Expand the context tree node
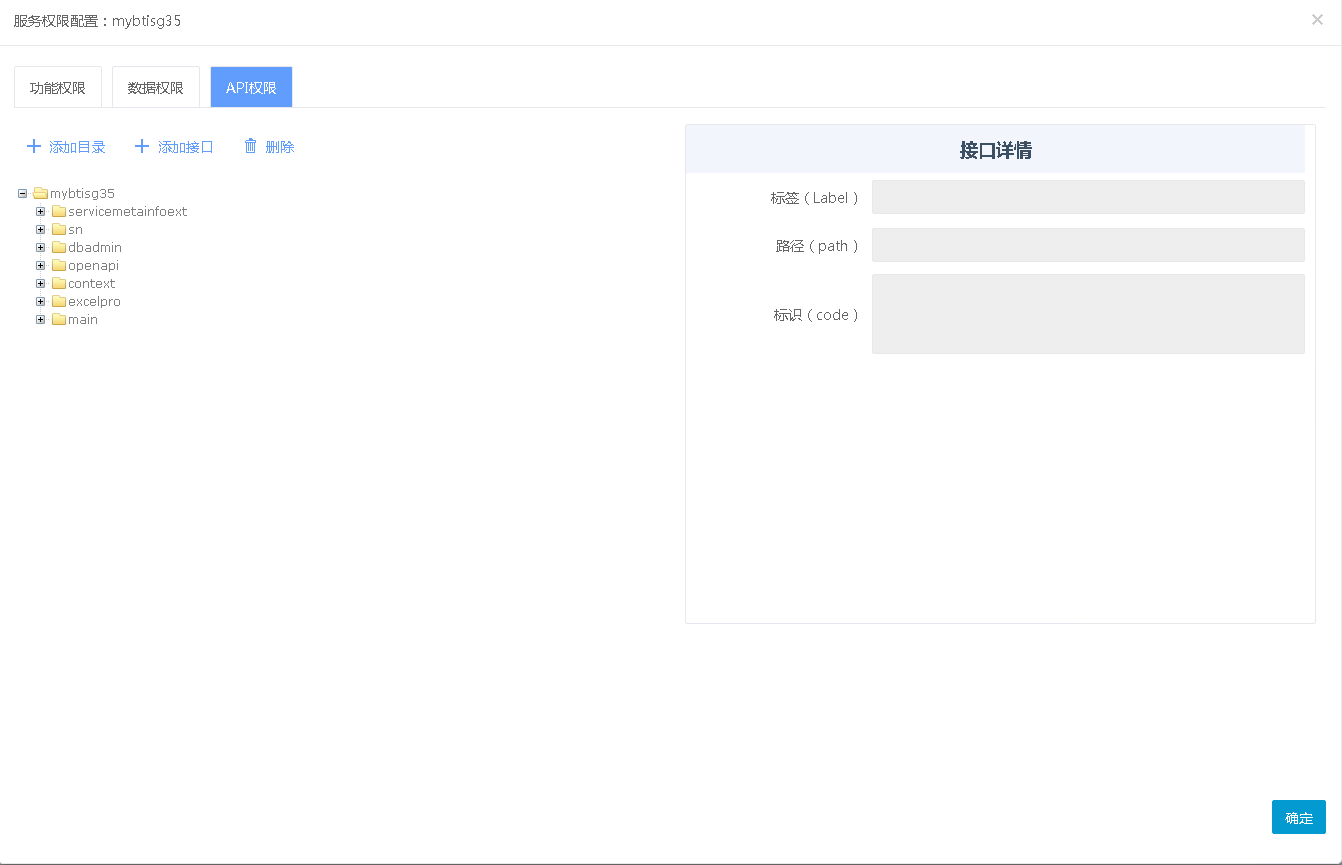 click(x=41, y=284)
